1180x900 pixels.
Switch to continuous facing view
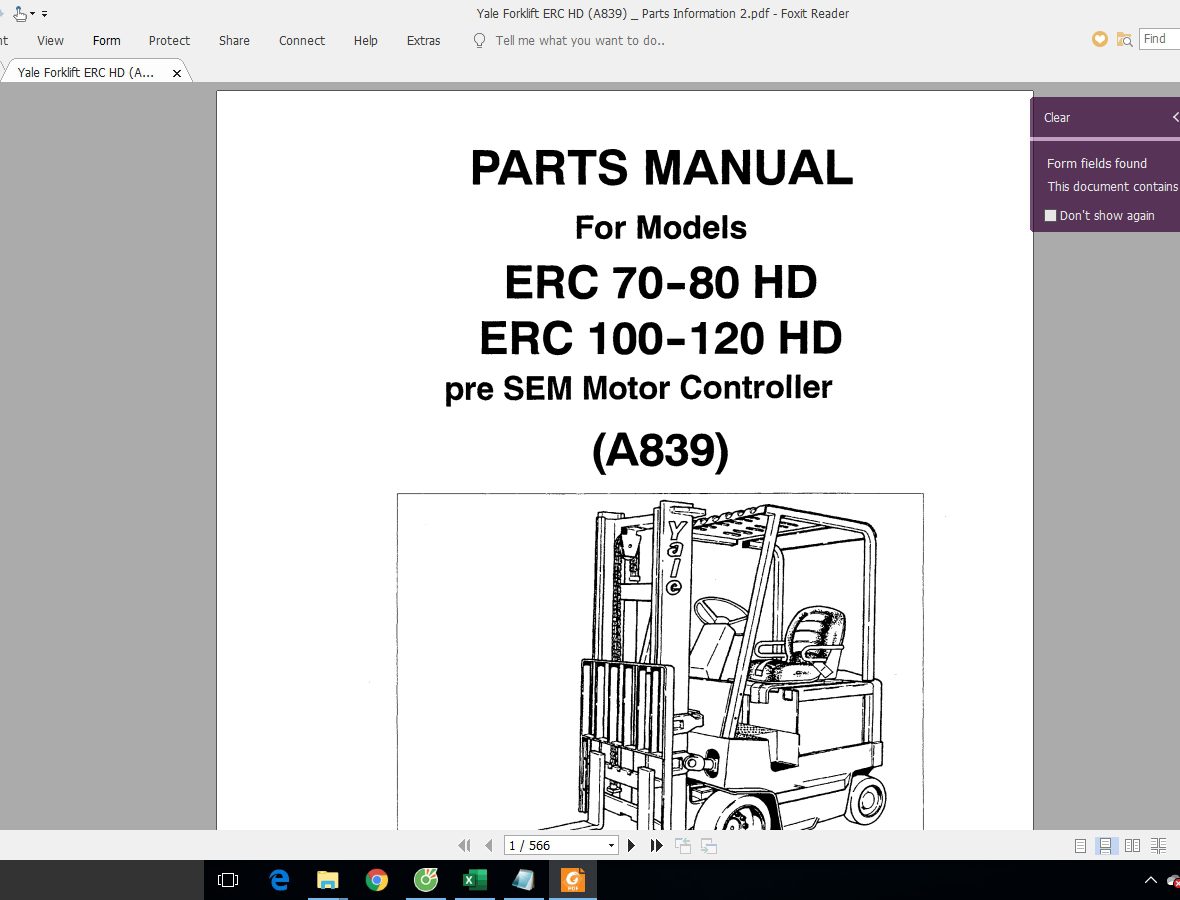pos(1158,846)
